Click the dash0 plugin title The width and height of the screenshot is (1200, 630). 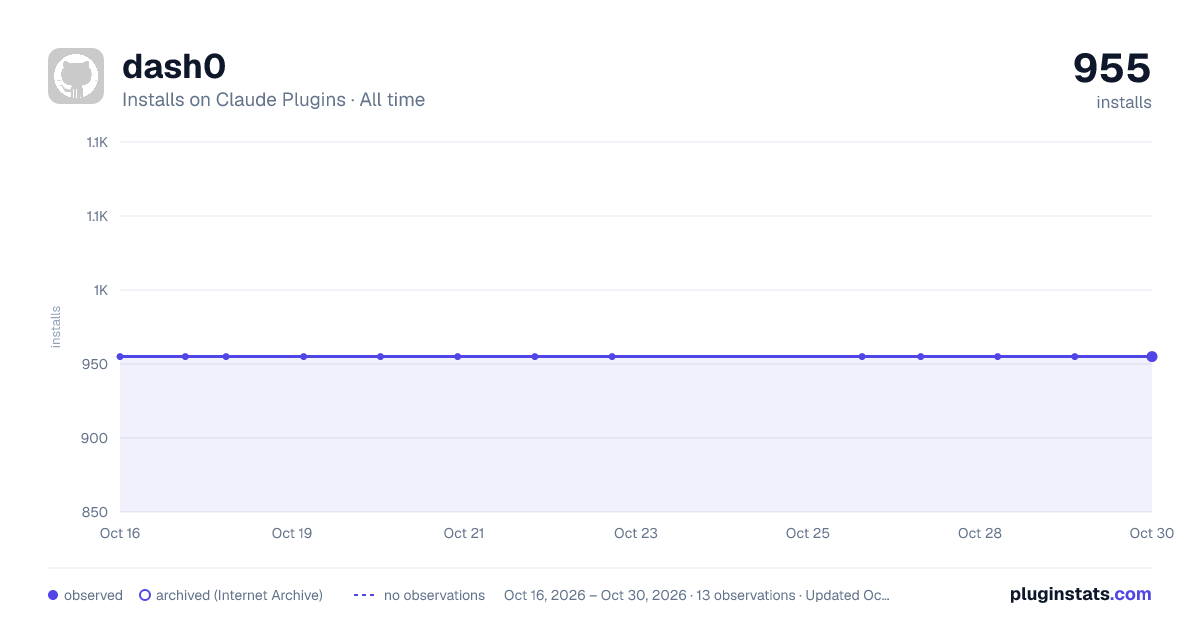pos(174,67)
